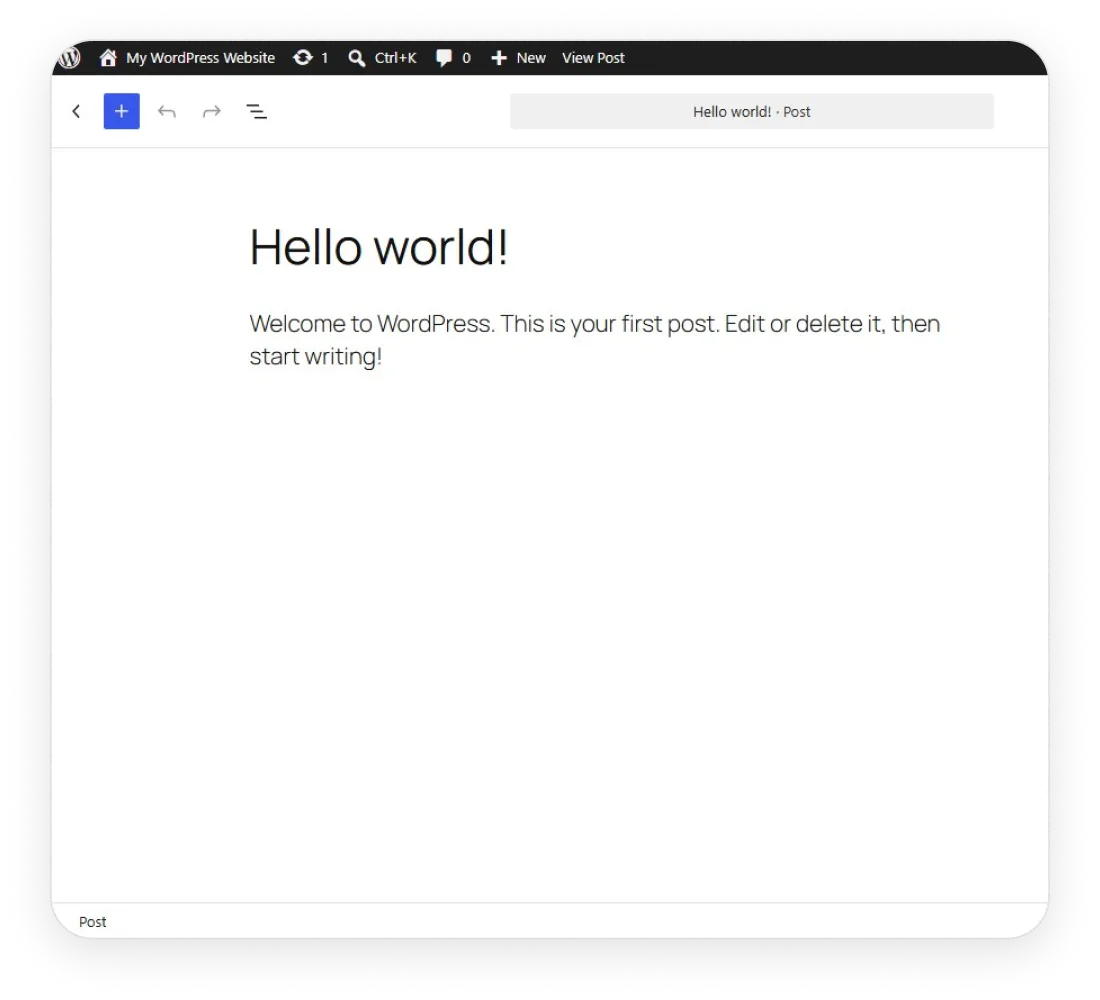The image size is (1100, 1000).
Task: Click the Undo arrow
Action: pos(166,112)
